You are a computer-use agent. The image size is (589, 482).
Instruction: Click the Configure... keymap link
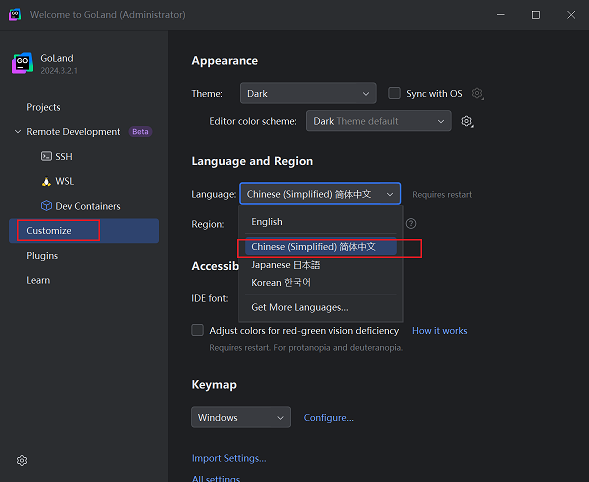point(329,418)
